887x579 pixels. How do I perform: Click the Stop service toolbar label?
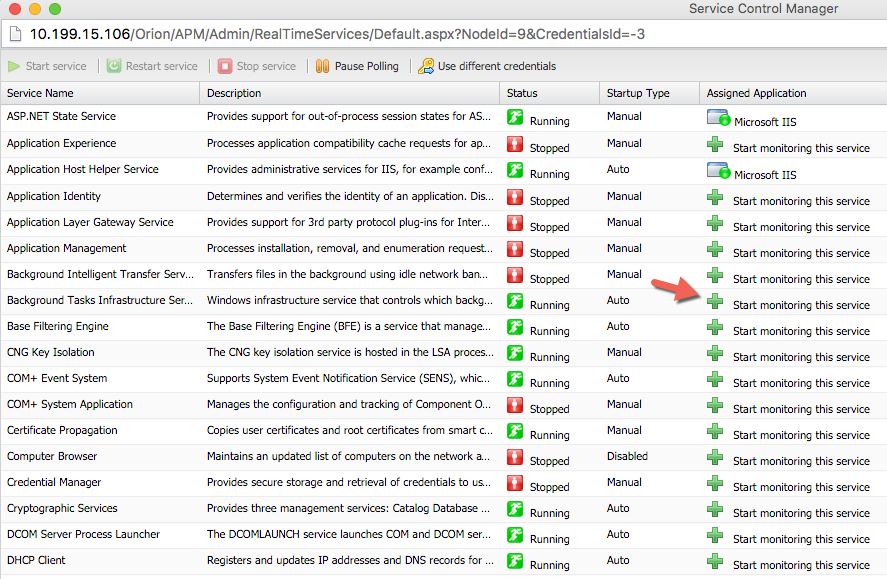pos(266,66)
